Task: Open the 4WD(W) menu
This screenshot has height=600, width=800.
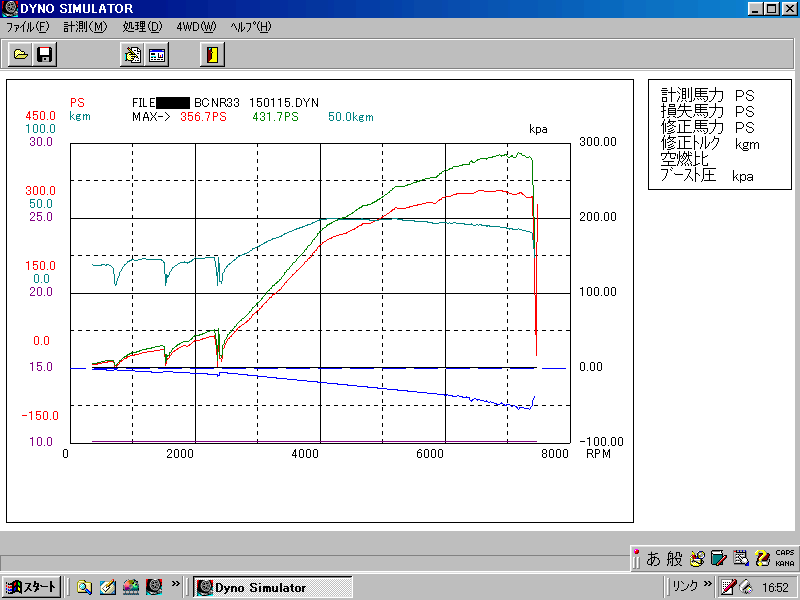Action: click(x=196, y=27)
